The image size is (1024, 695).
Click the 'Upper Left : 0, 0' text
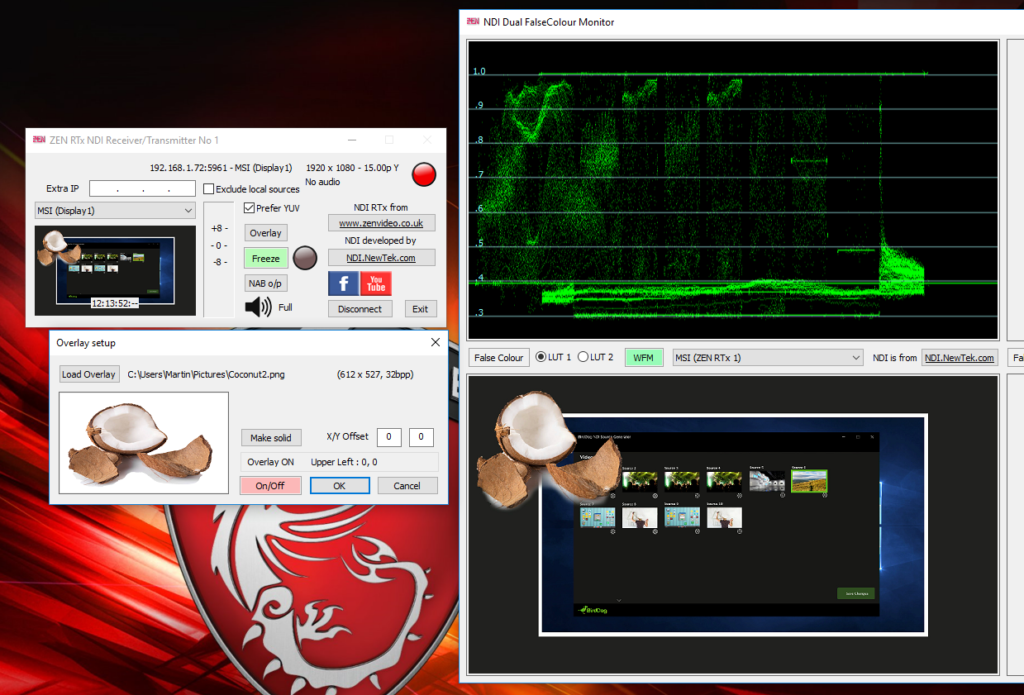point(344,462)
